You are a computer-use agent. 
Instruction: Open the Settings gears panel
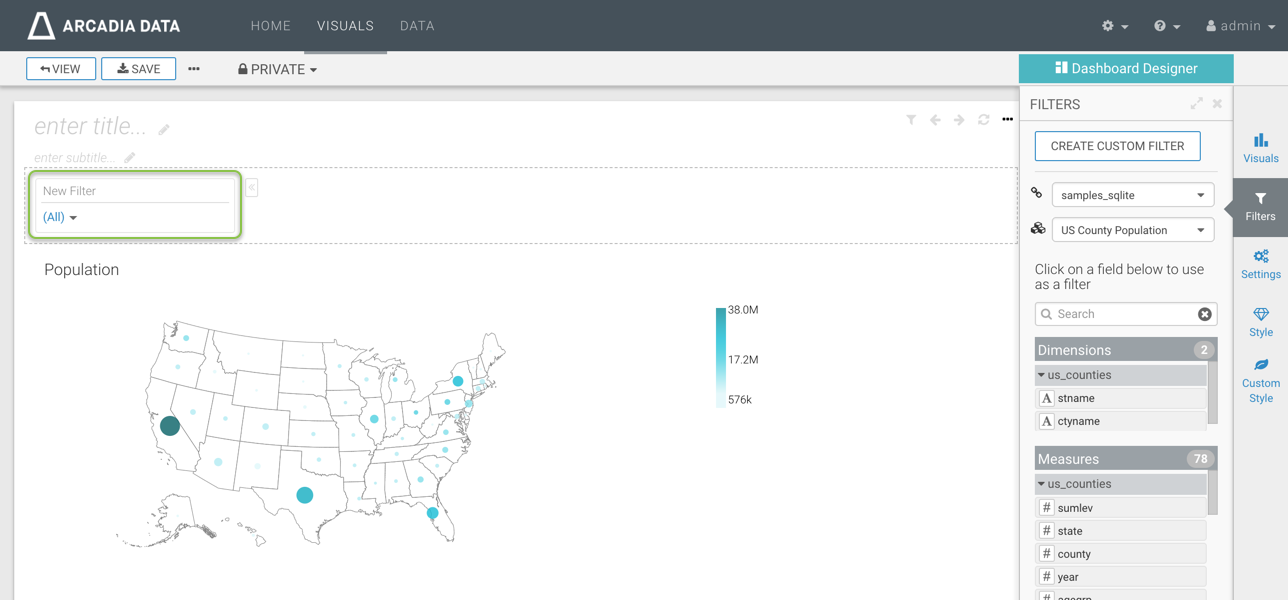pyautogui.click(x=1260, y=264)
